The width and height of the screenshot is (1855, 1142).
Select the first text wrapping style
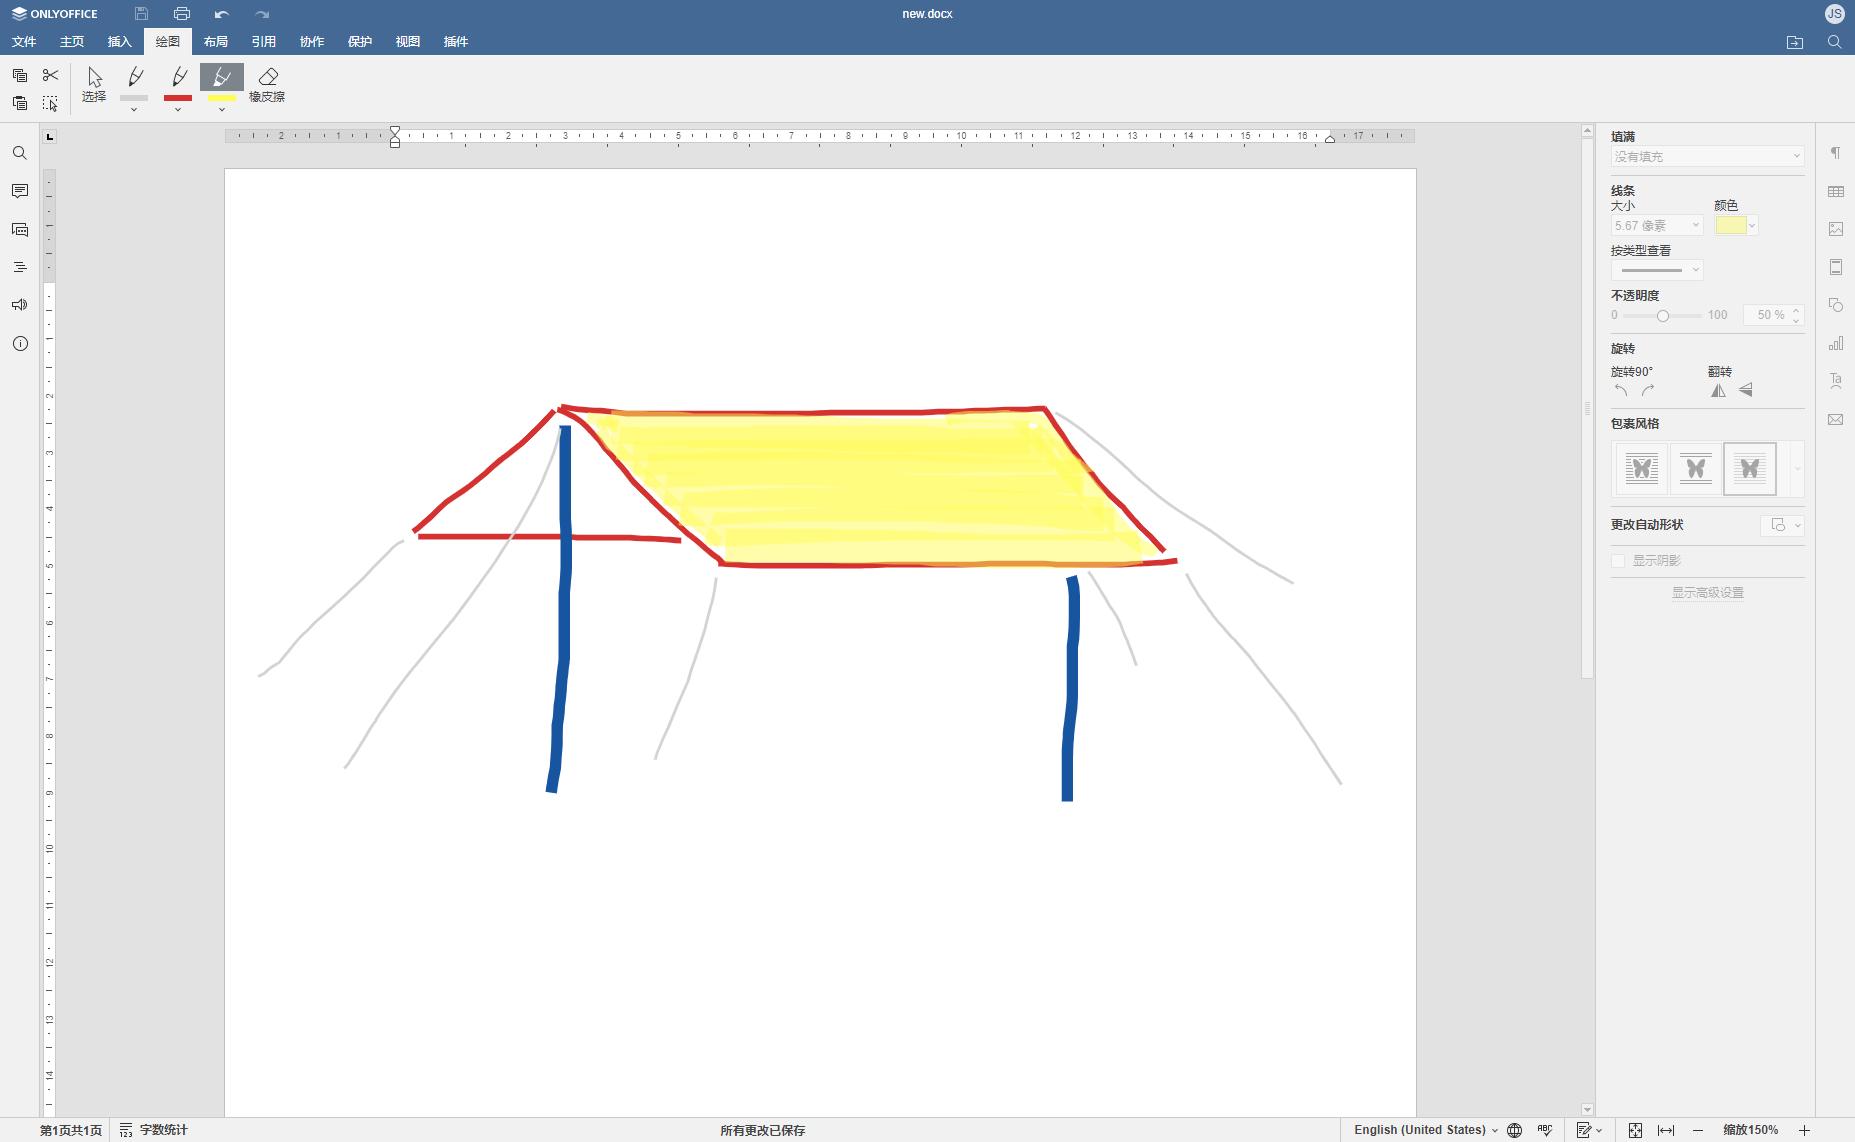1641,468
